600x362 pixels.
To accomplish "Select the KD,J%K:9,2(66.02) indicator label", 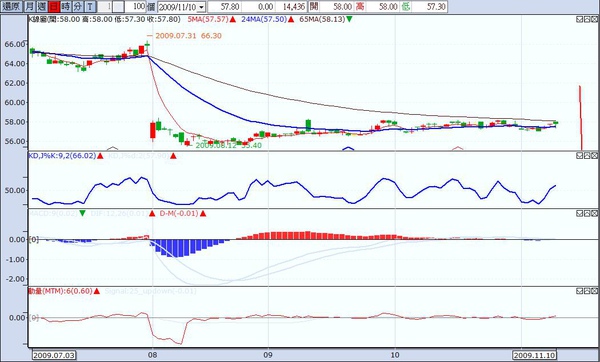I will click(62, 156).
